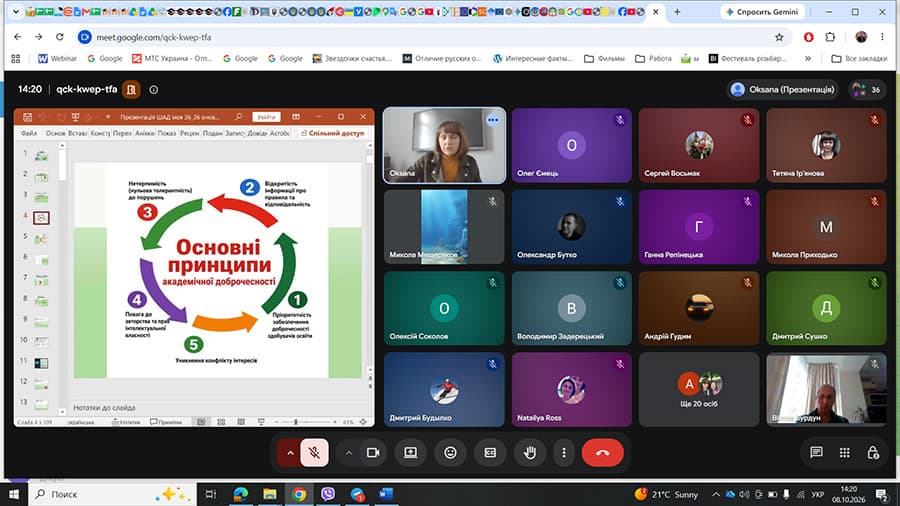Viewport: 900px width, 506px height.
Task: Open more options three-dot menu
Action: click(564, 453)
